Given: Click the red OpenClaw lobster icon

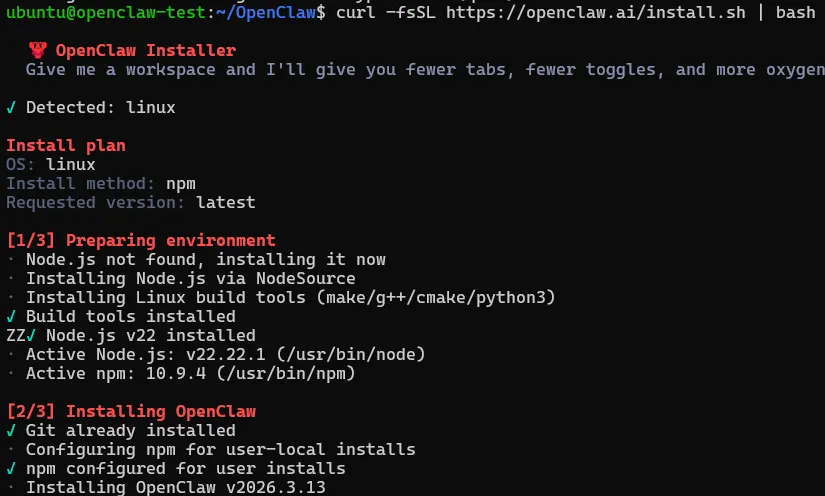Looking at the screenshot, I should (x=37, y=51).
